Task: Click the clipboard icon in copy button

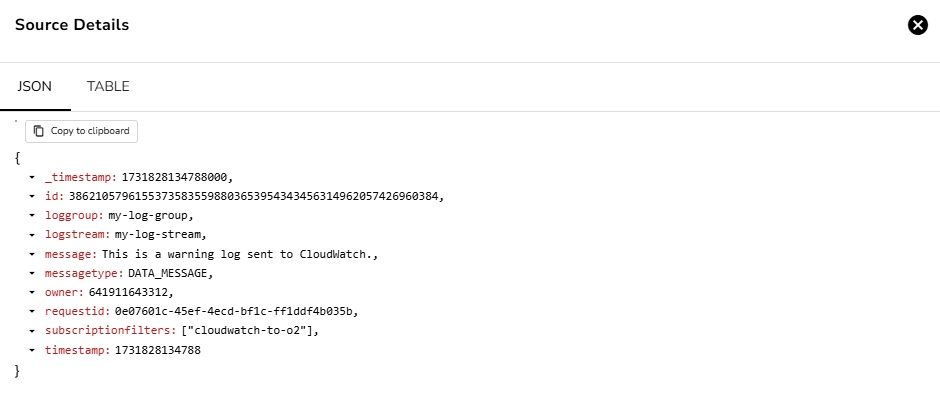Action: point(39,131)
